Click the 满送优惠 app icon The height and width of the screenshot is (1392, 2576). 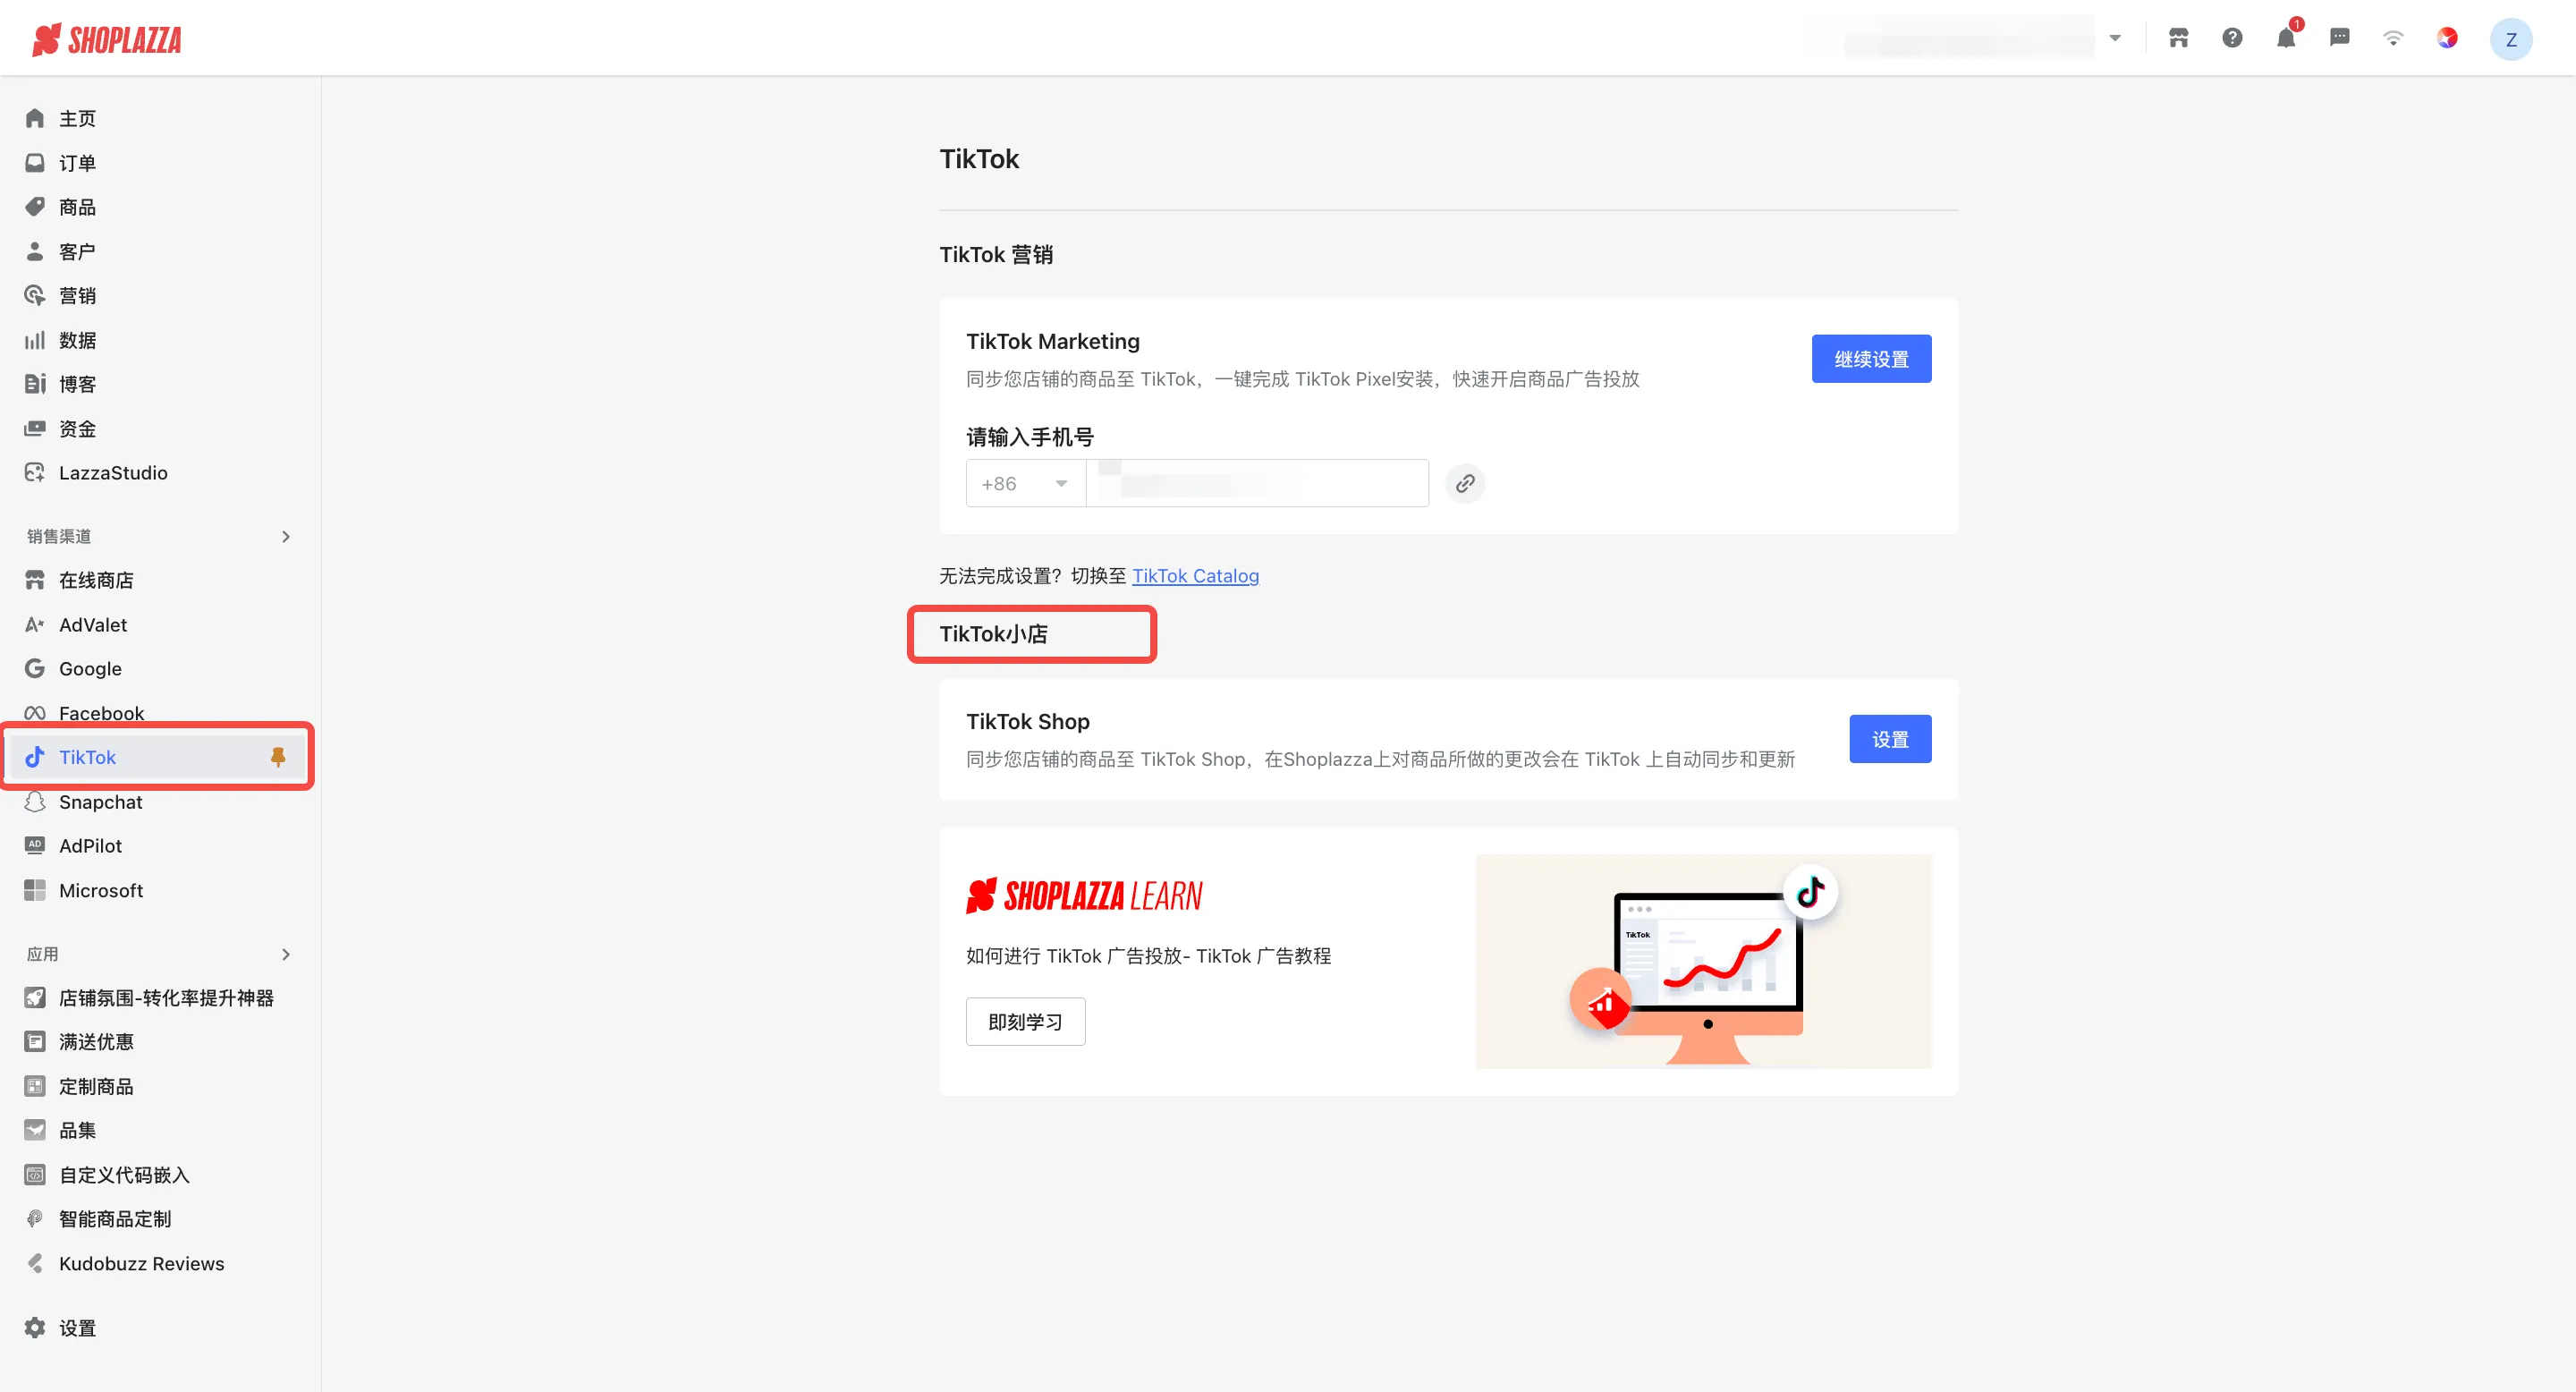coord(35,1042)
